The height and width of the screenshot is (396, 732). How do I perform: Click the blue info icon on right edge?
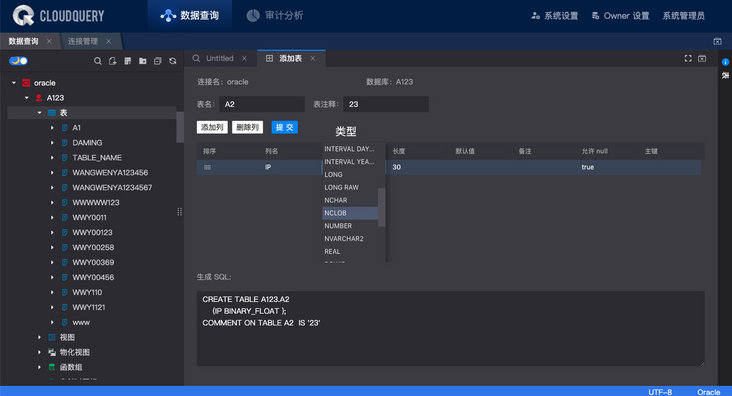pyautogui.click(x=725, y=62)
